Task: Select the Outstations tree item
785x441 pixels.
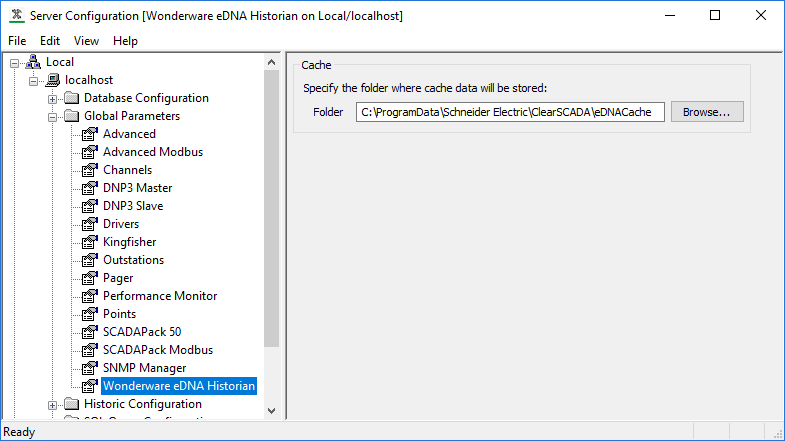Action: click(x=133, y=260)
